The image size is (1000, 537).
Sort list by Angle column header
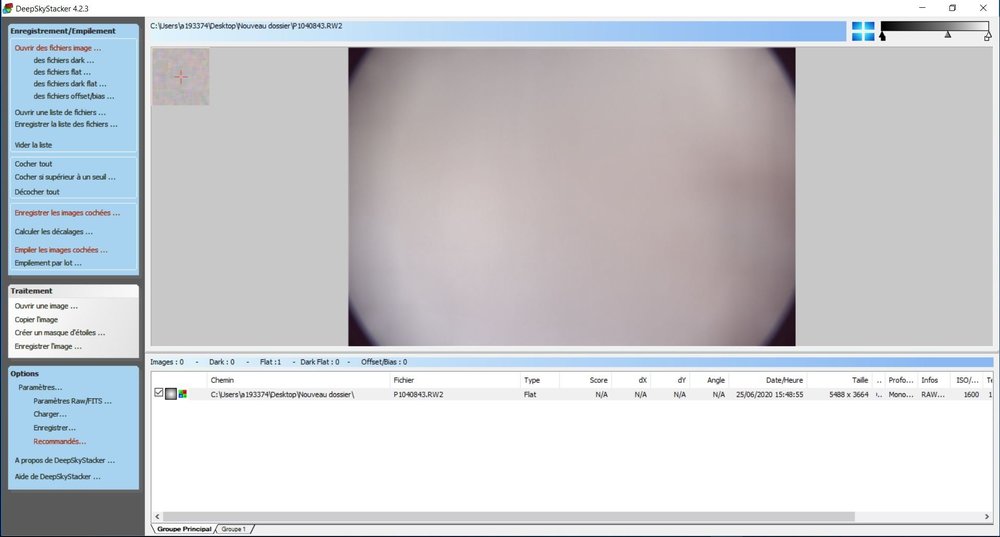(709, 380)
